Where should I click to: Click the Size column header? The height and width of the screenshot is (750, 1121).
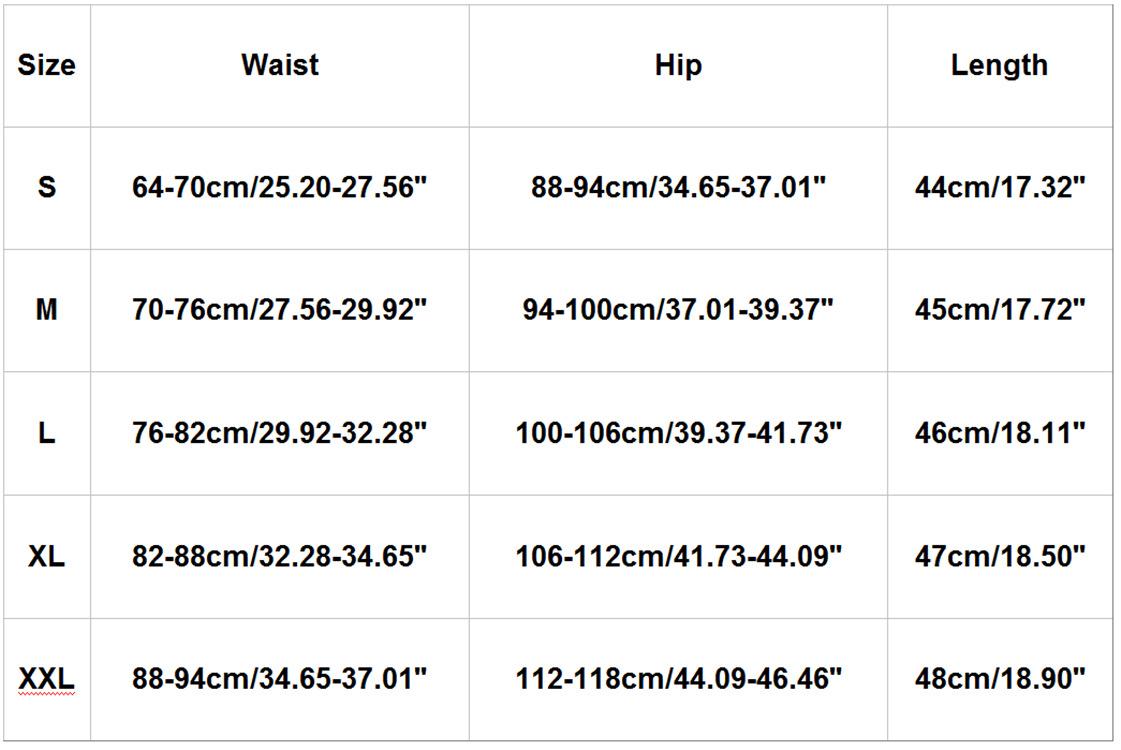point(46,66)
